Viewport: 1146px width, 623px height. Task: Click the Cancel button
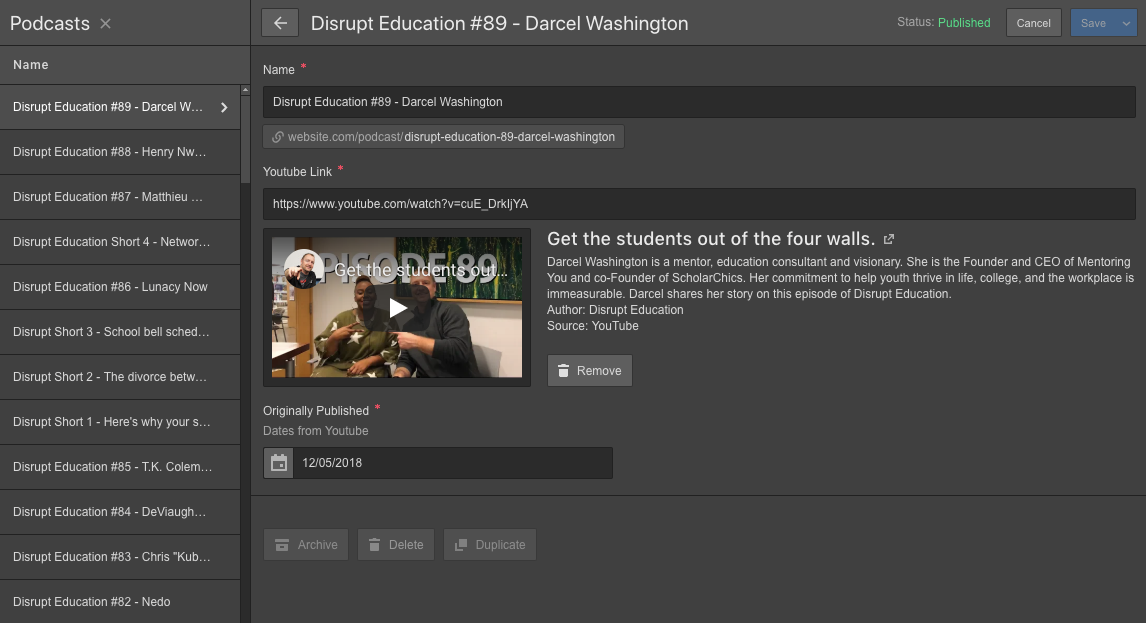pos(1033,23)
